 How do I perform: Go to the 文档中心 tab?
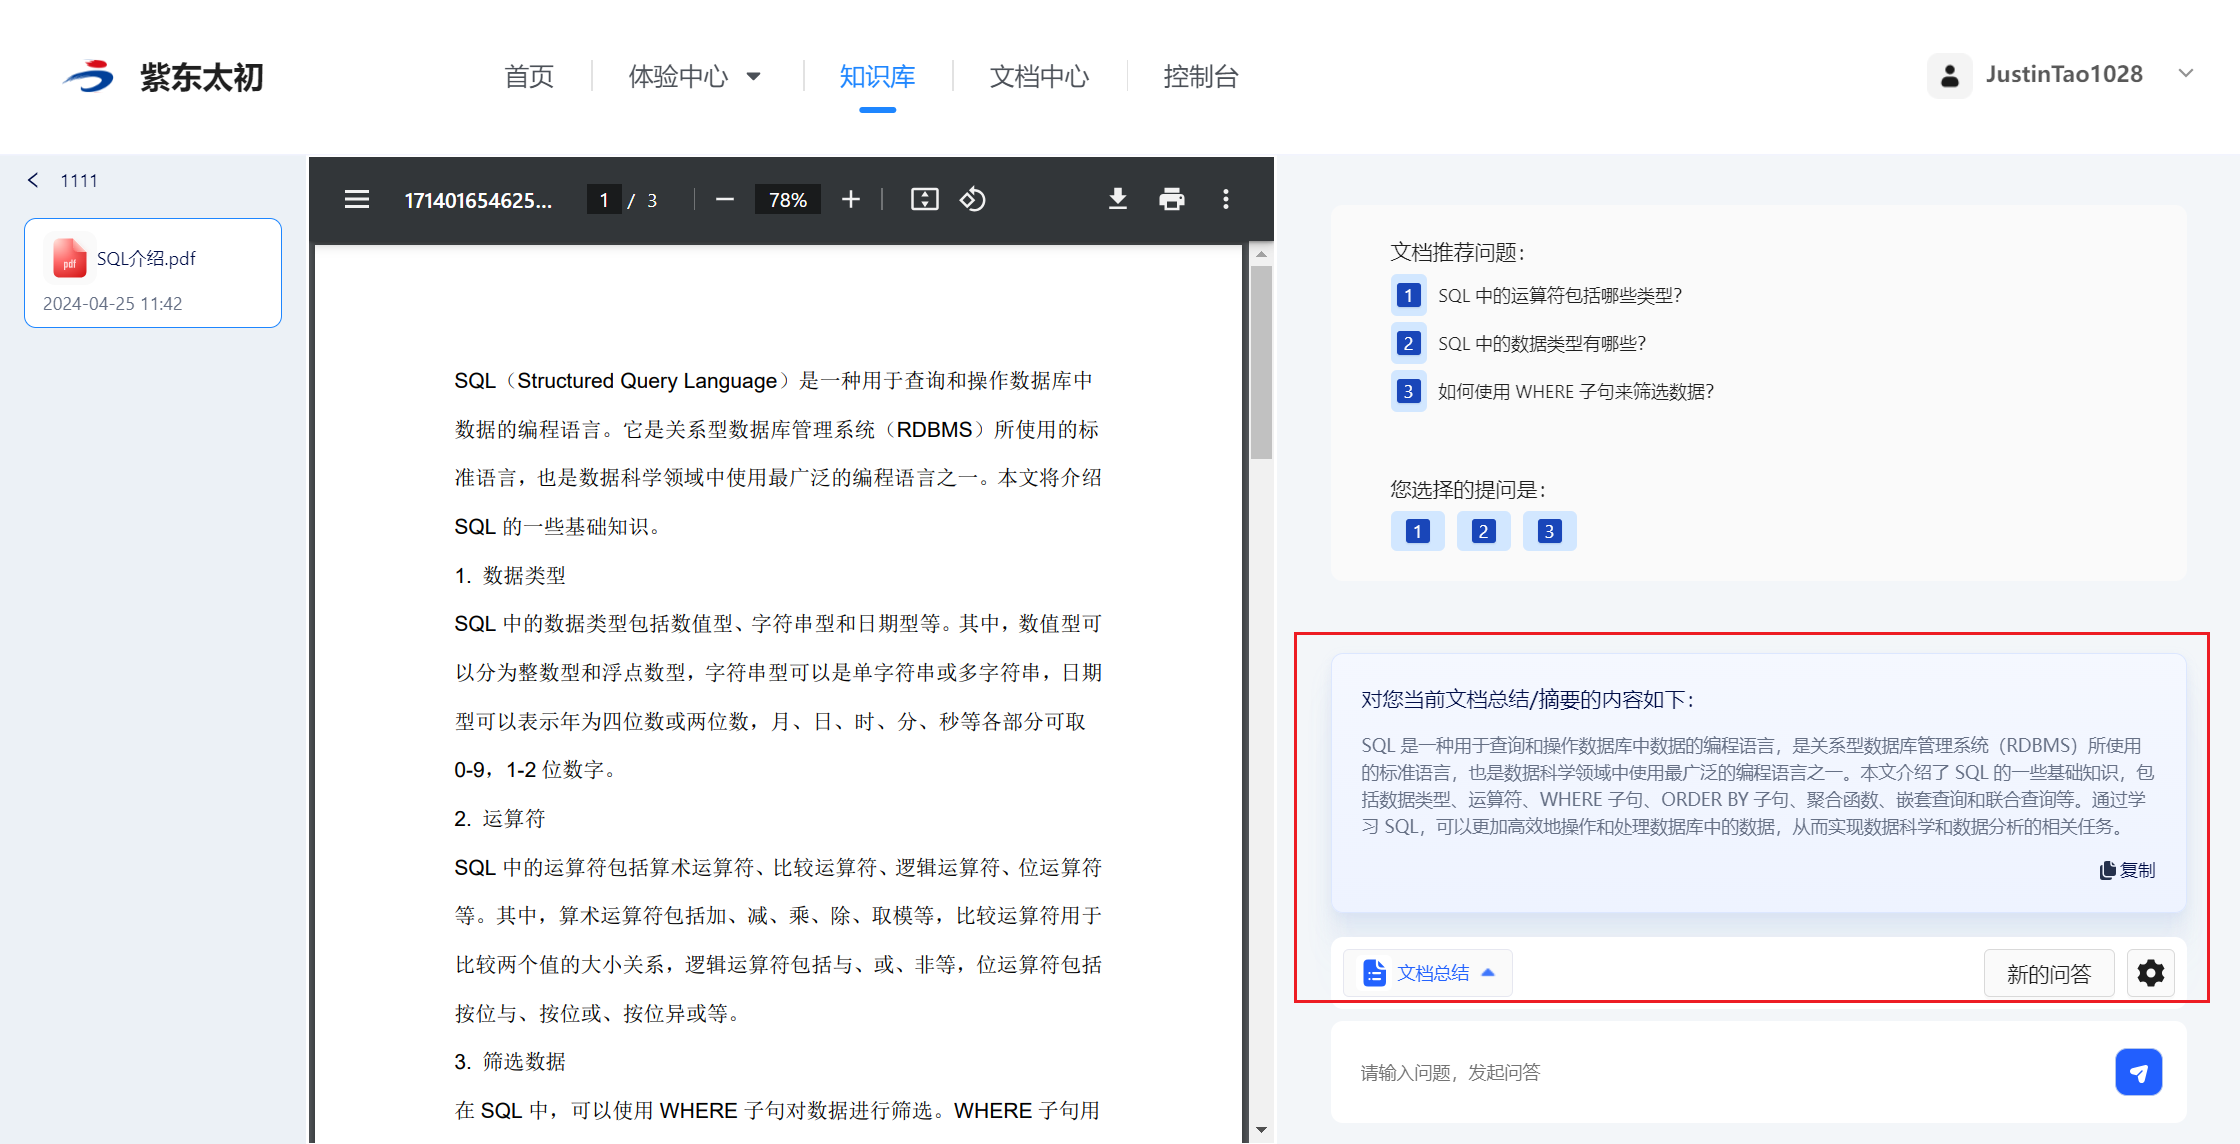(x=1039, y=76)
